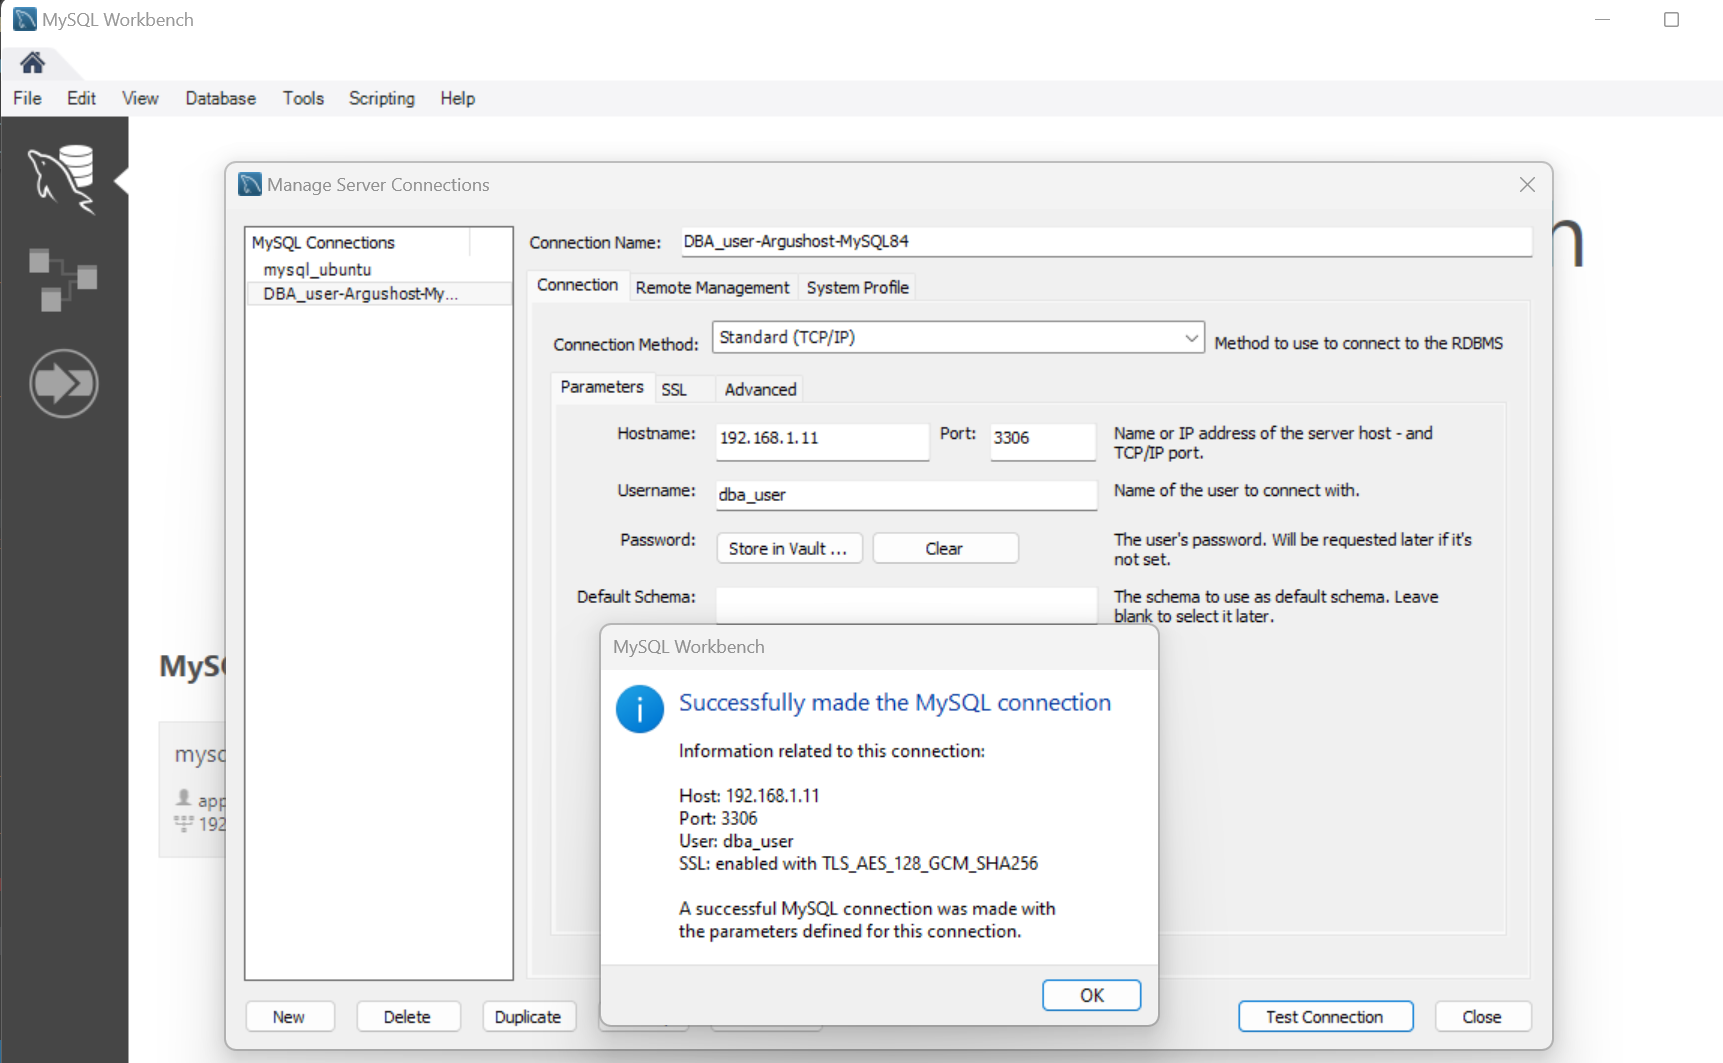Click the blue information icon in the popup
The image size is (1723, 1063).
click(x=640, y=709)
